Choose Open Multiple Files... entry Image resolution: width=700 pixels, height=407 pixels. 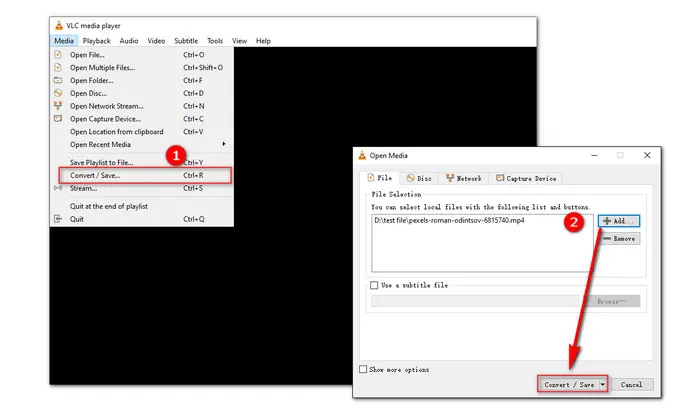point(142,68)
